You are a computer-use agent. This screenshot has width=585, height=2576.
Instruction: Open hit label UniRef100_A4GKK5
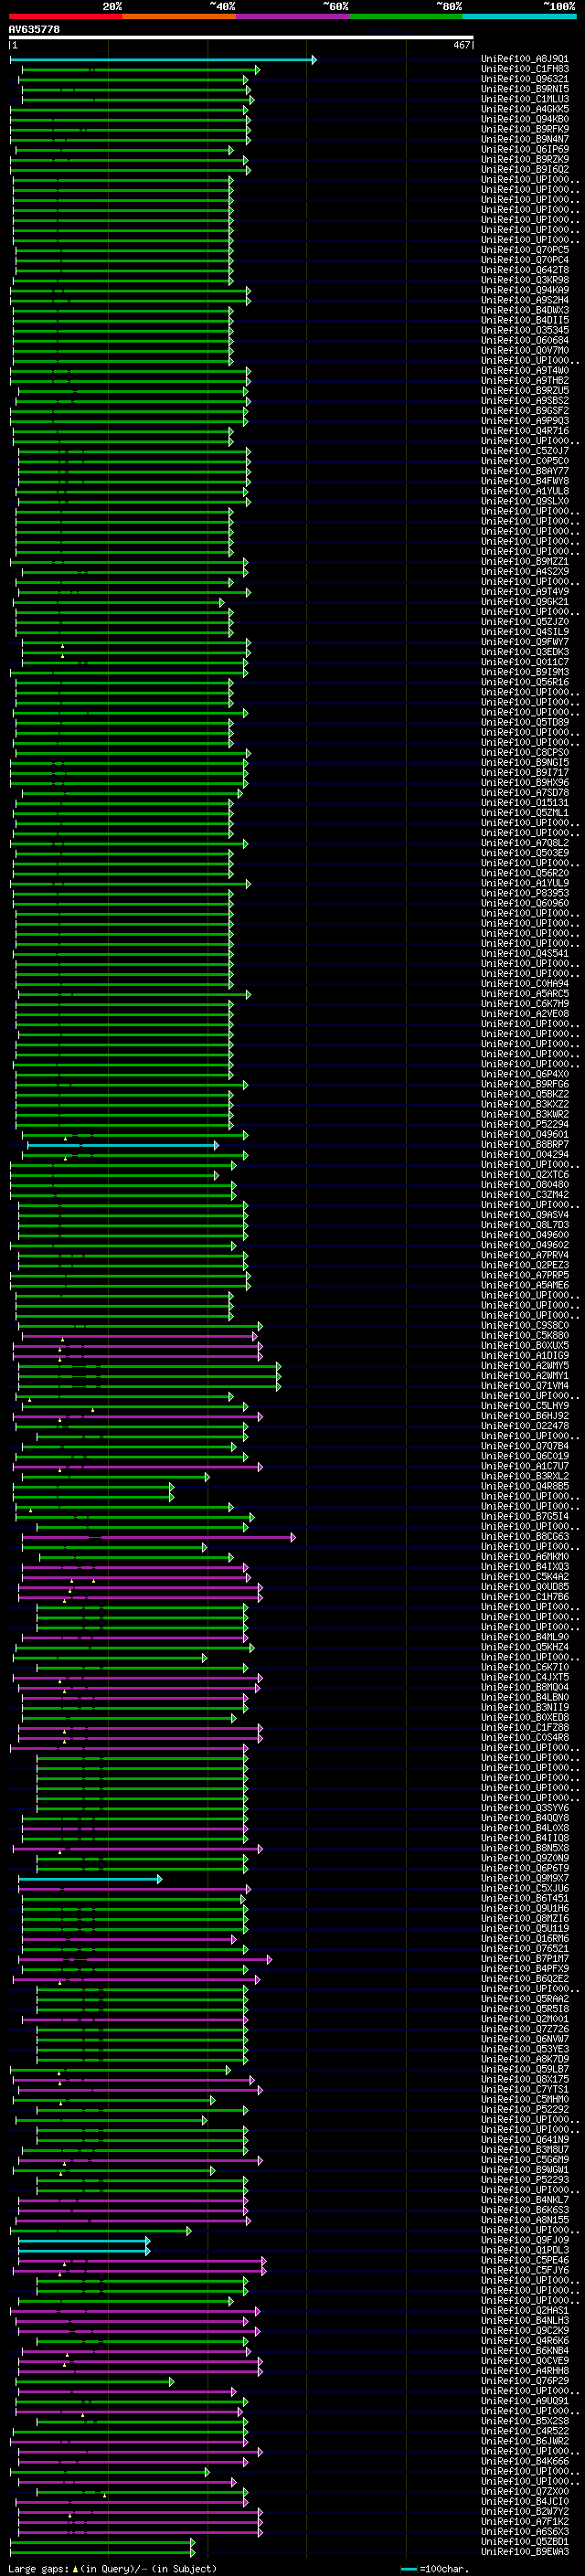pos(525,109)
